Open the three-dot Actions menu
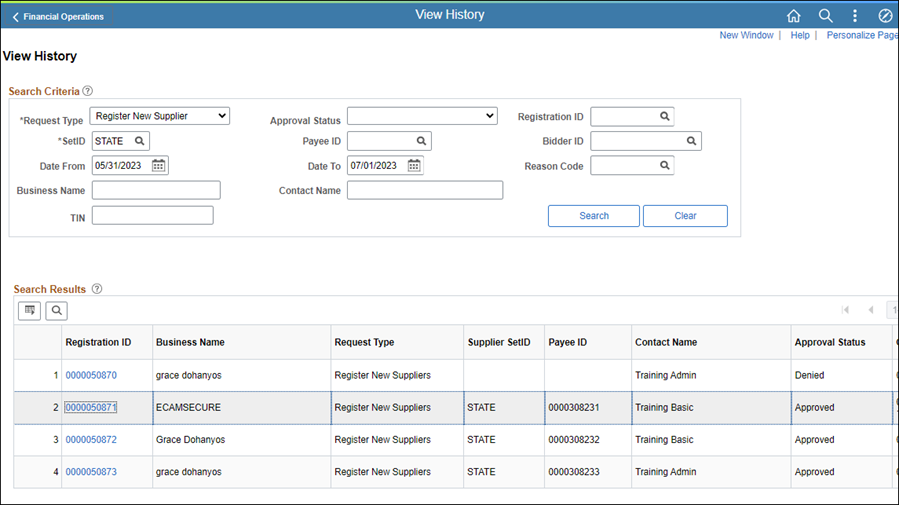The height and width of the screenshot is (505, 900). pos(855,16)
